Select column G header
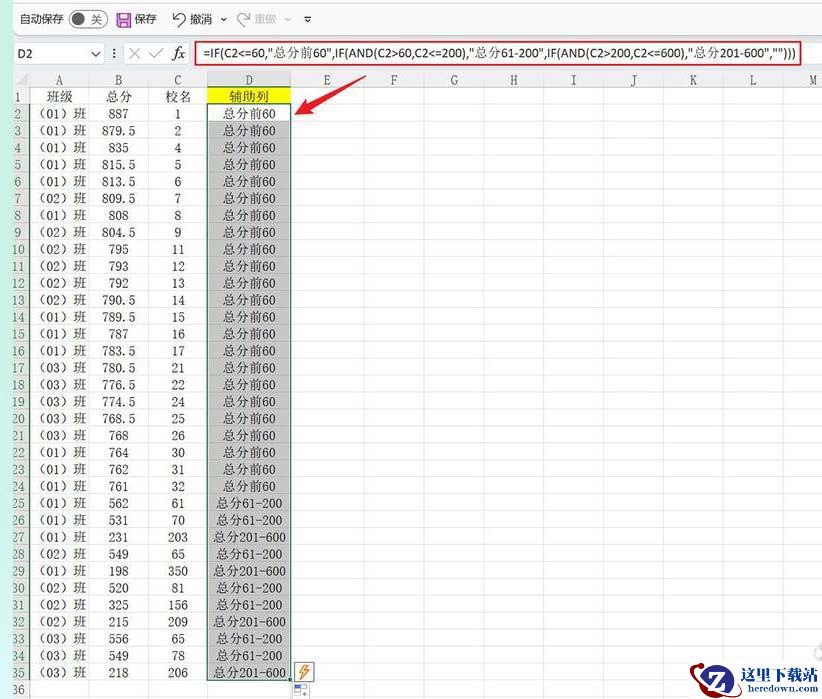The width and height of the screenshot is (822, 699). [454, 80]
